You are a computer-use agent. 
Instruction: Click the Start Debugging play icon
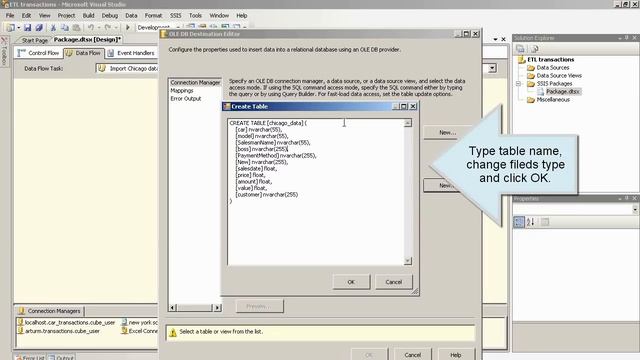point(128,28)
